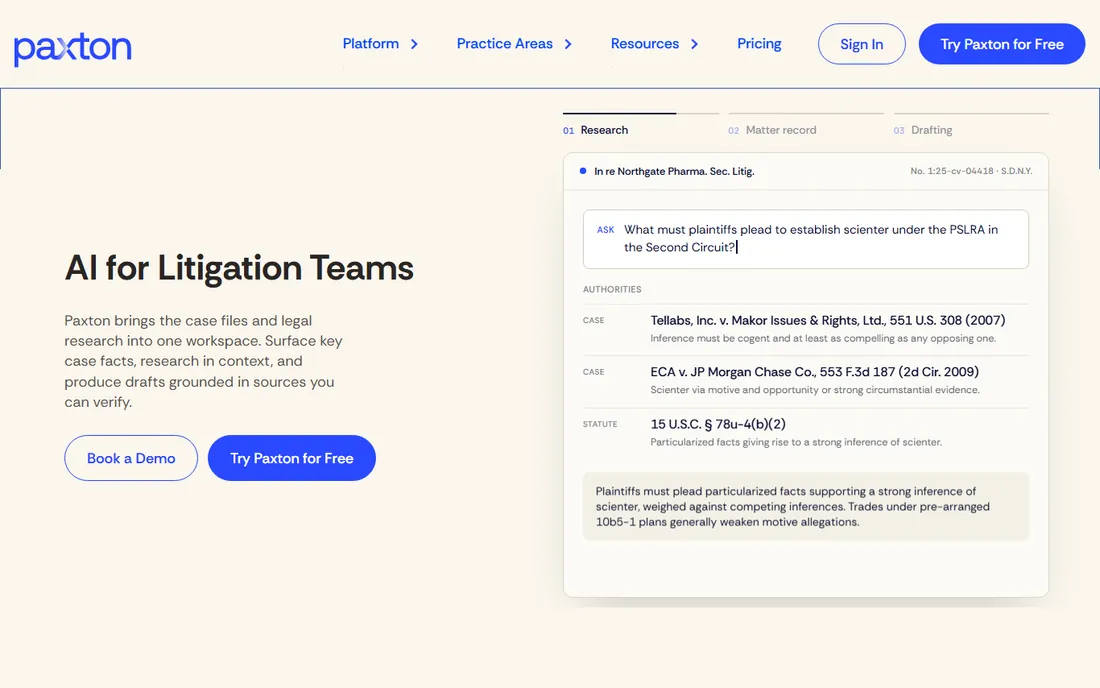Click the Sign In button

click(x=861, y=44)
